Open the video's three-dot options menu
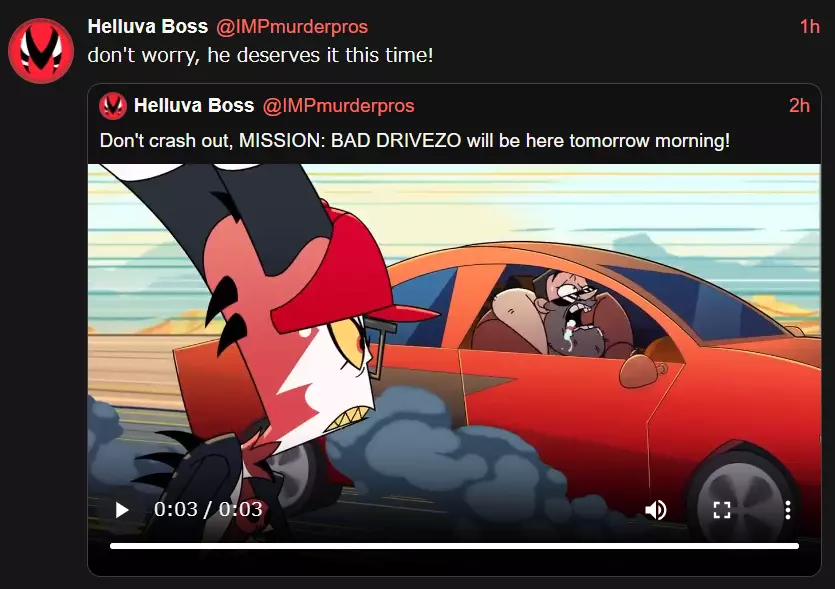The image size is (835, 589). pyautogui.click(x=788, y=510)
